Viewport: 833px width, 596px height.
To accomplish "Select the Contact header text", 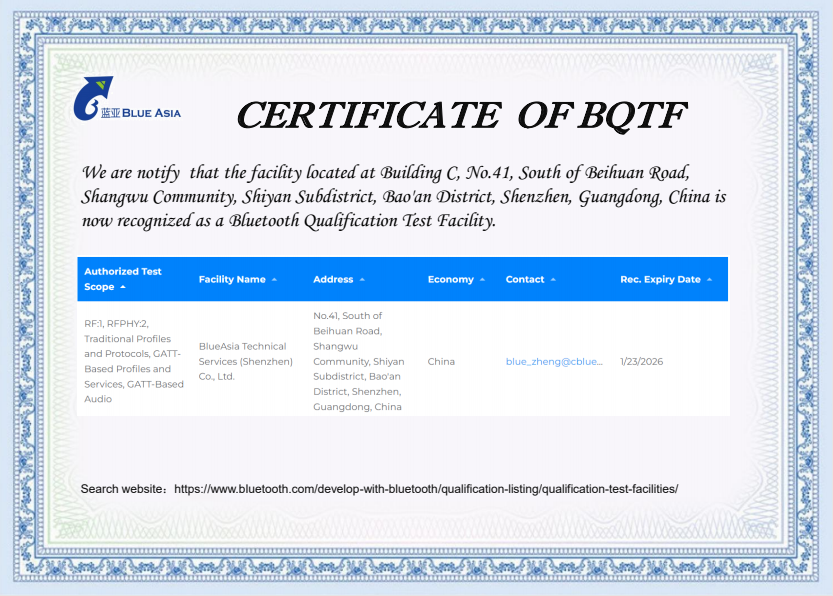I will click(525, 279).
